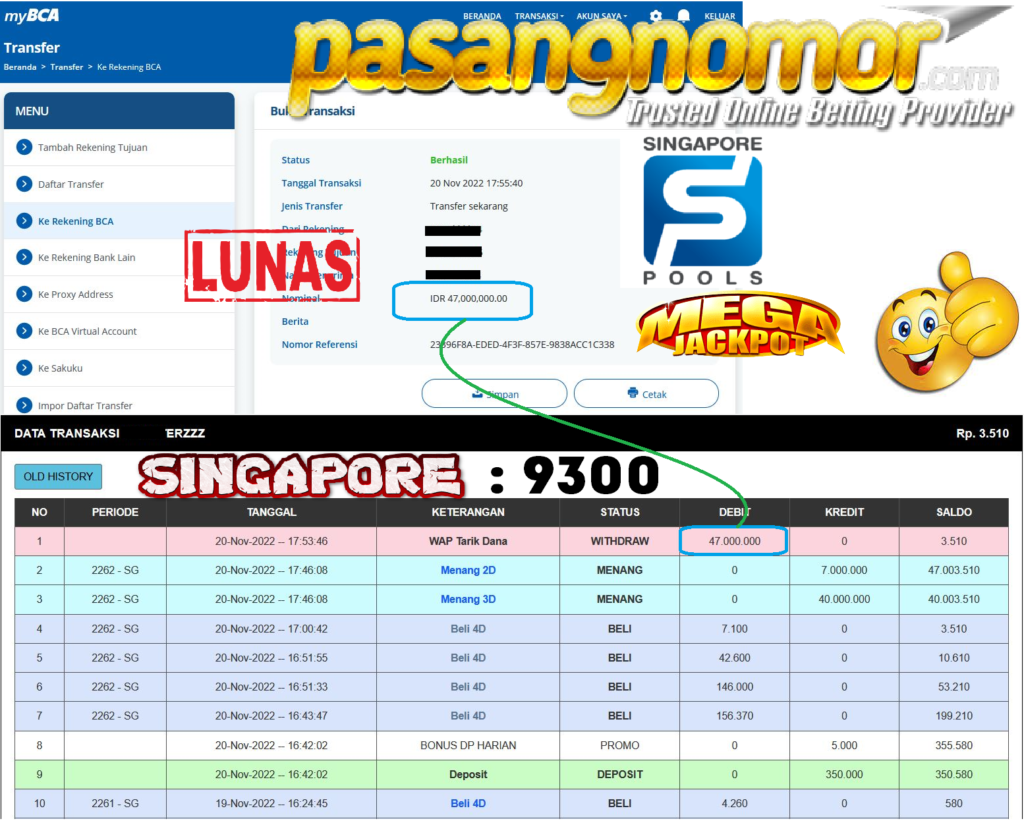The image size is (1024, 821).
Task: Open Beli 4D link in row 10
Action: coord(468,803)
